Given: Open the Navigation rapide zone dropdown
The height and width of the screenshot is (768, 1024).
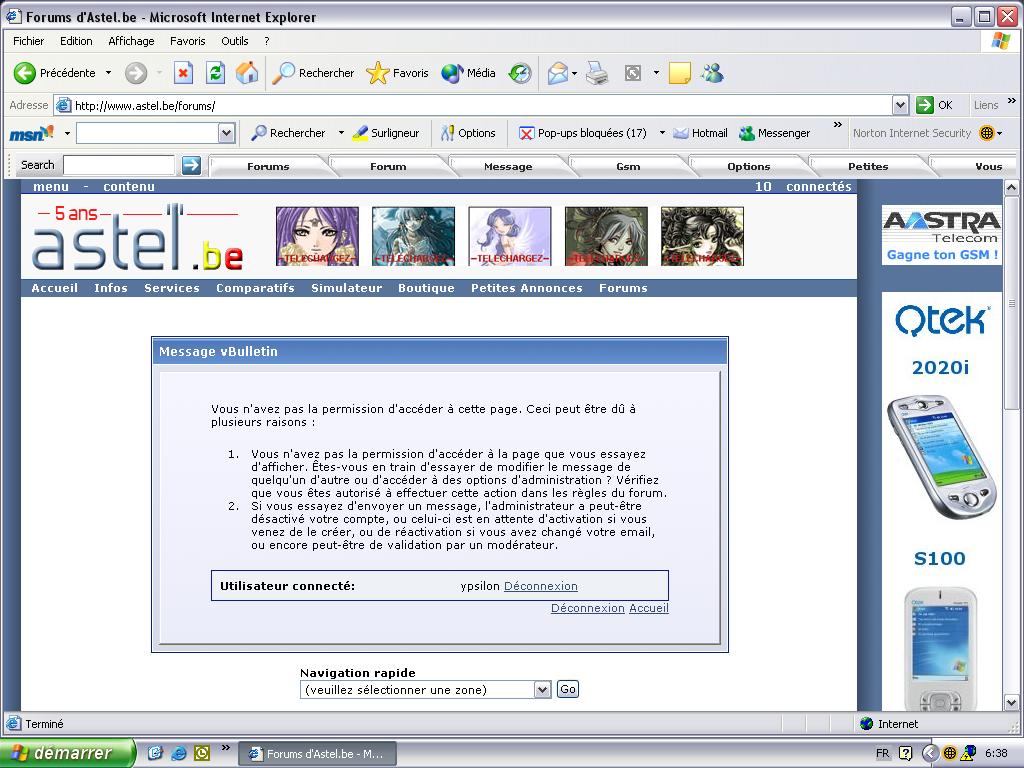Looking at the screenshot, I should (x=542, y=689).
